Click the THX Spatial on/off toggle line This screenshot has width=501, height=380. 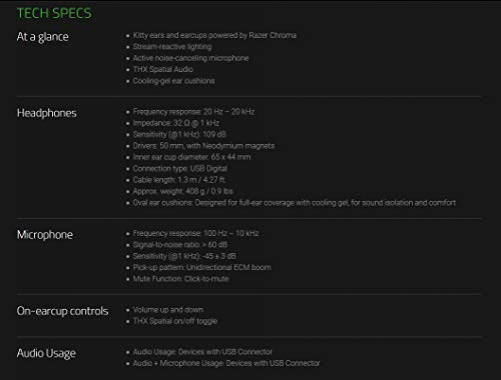pos(175,321)
